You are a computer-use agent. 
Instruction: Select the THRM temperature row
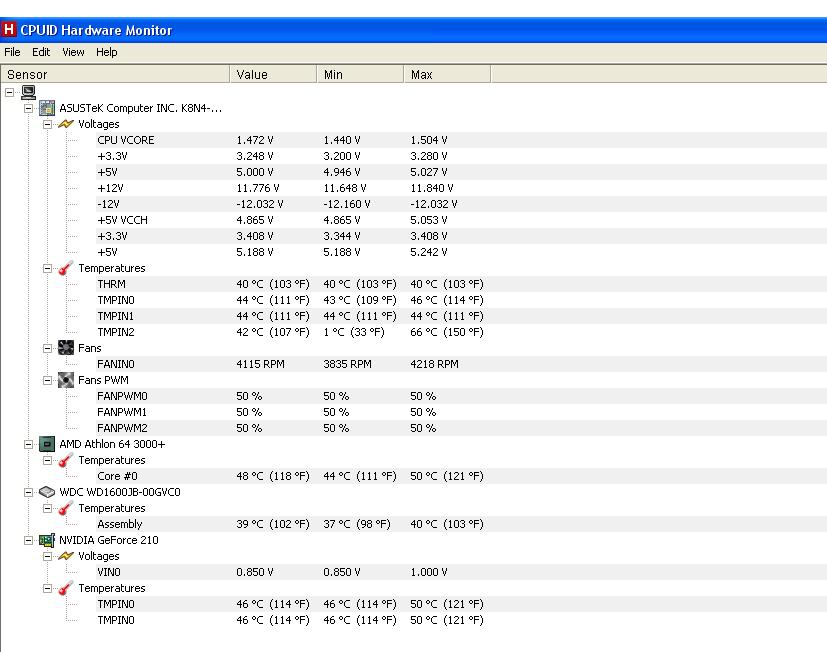coord(461,284)
